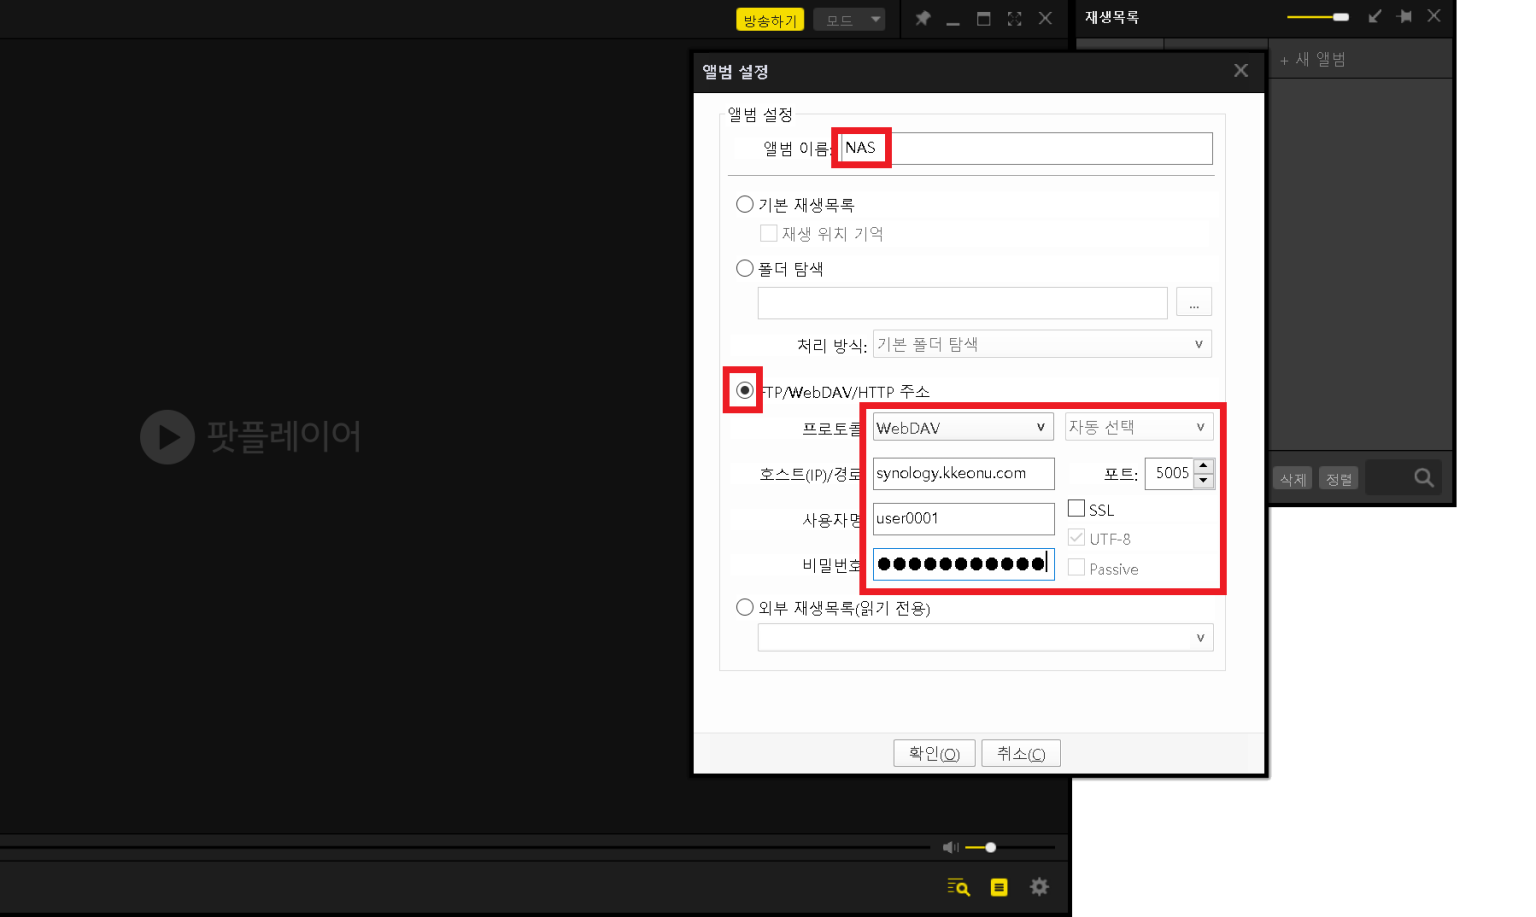This screenshot has height=917, width=1536.
Task: Click the 사용자명 field with user0001
Action: click(x=963, y=519)
